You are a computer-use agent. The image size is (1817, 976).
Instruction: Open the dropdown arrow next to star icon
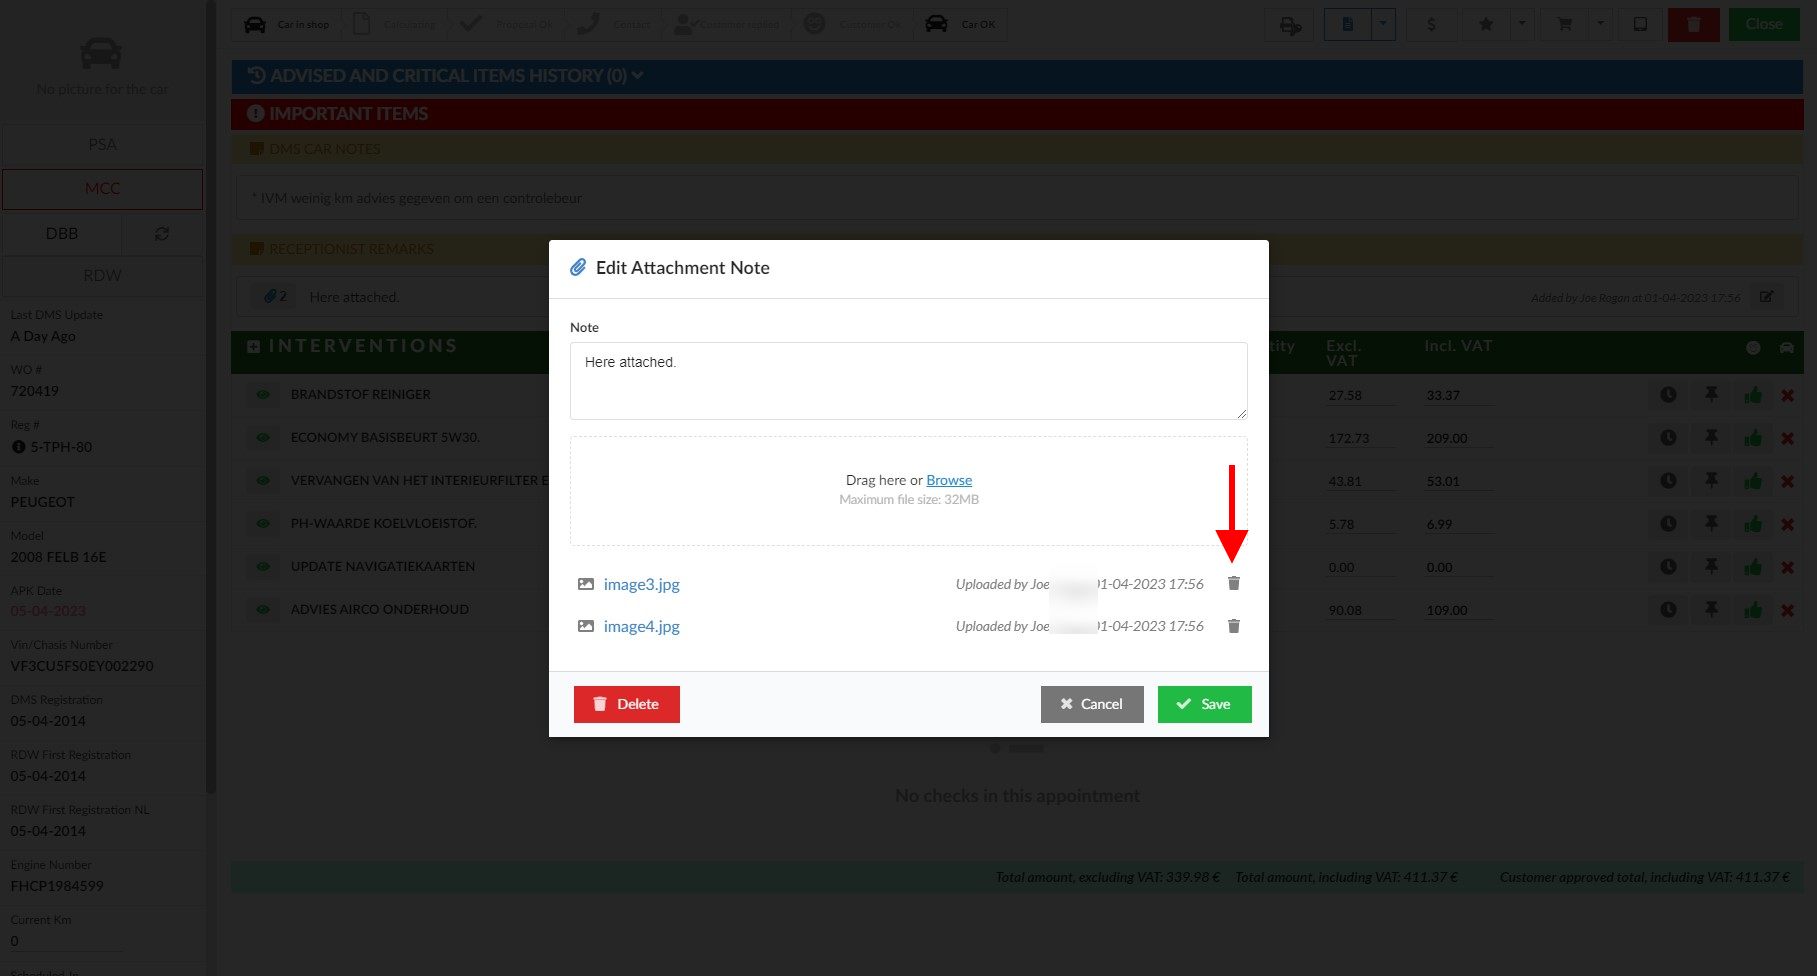[1521, 24]
